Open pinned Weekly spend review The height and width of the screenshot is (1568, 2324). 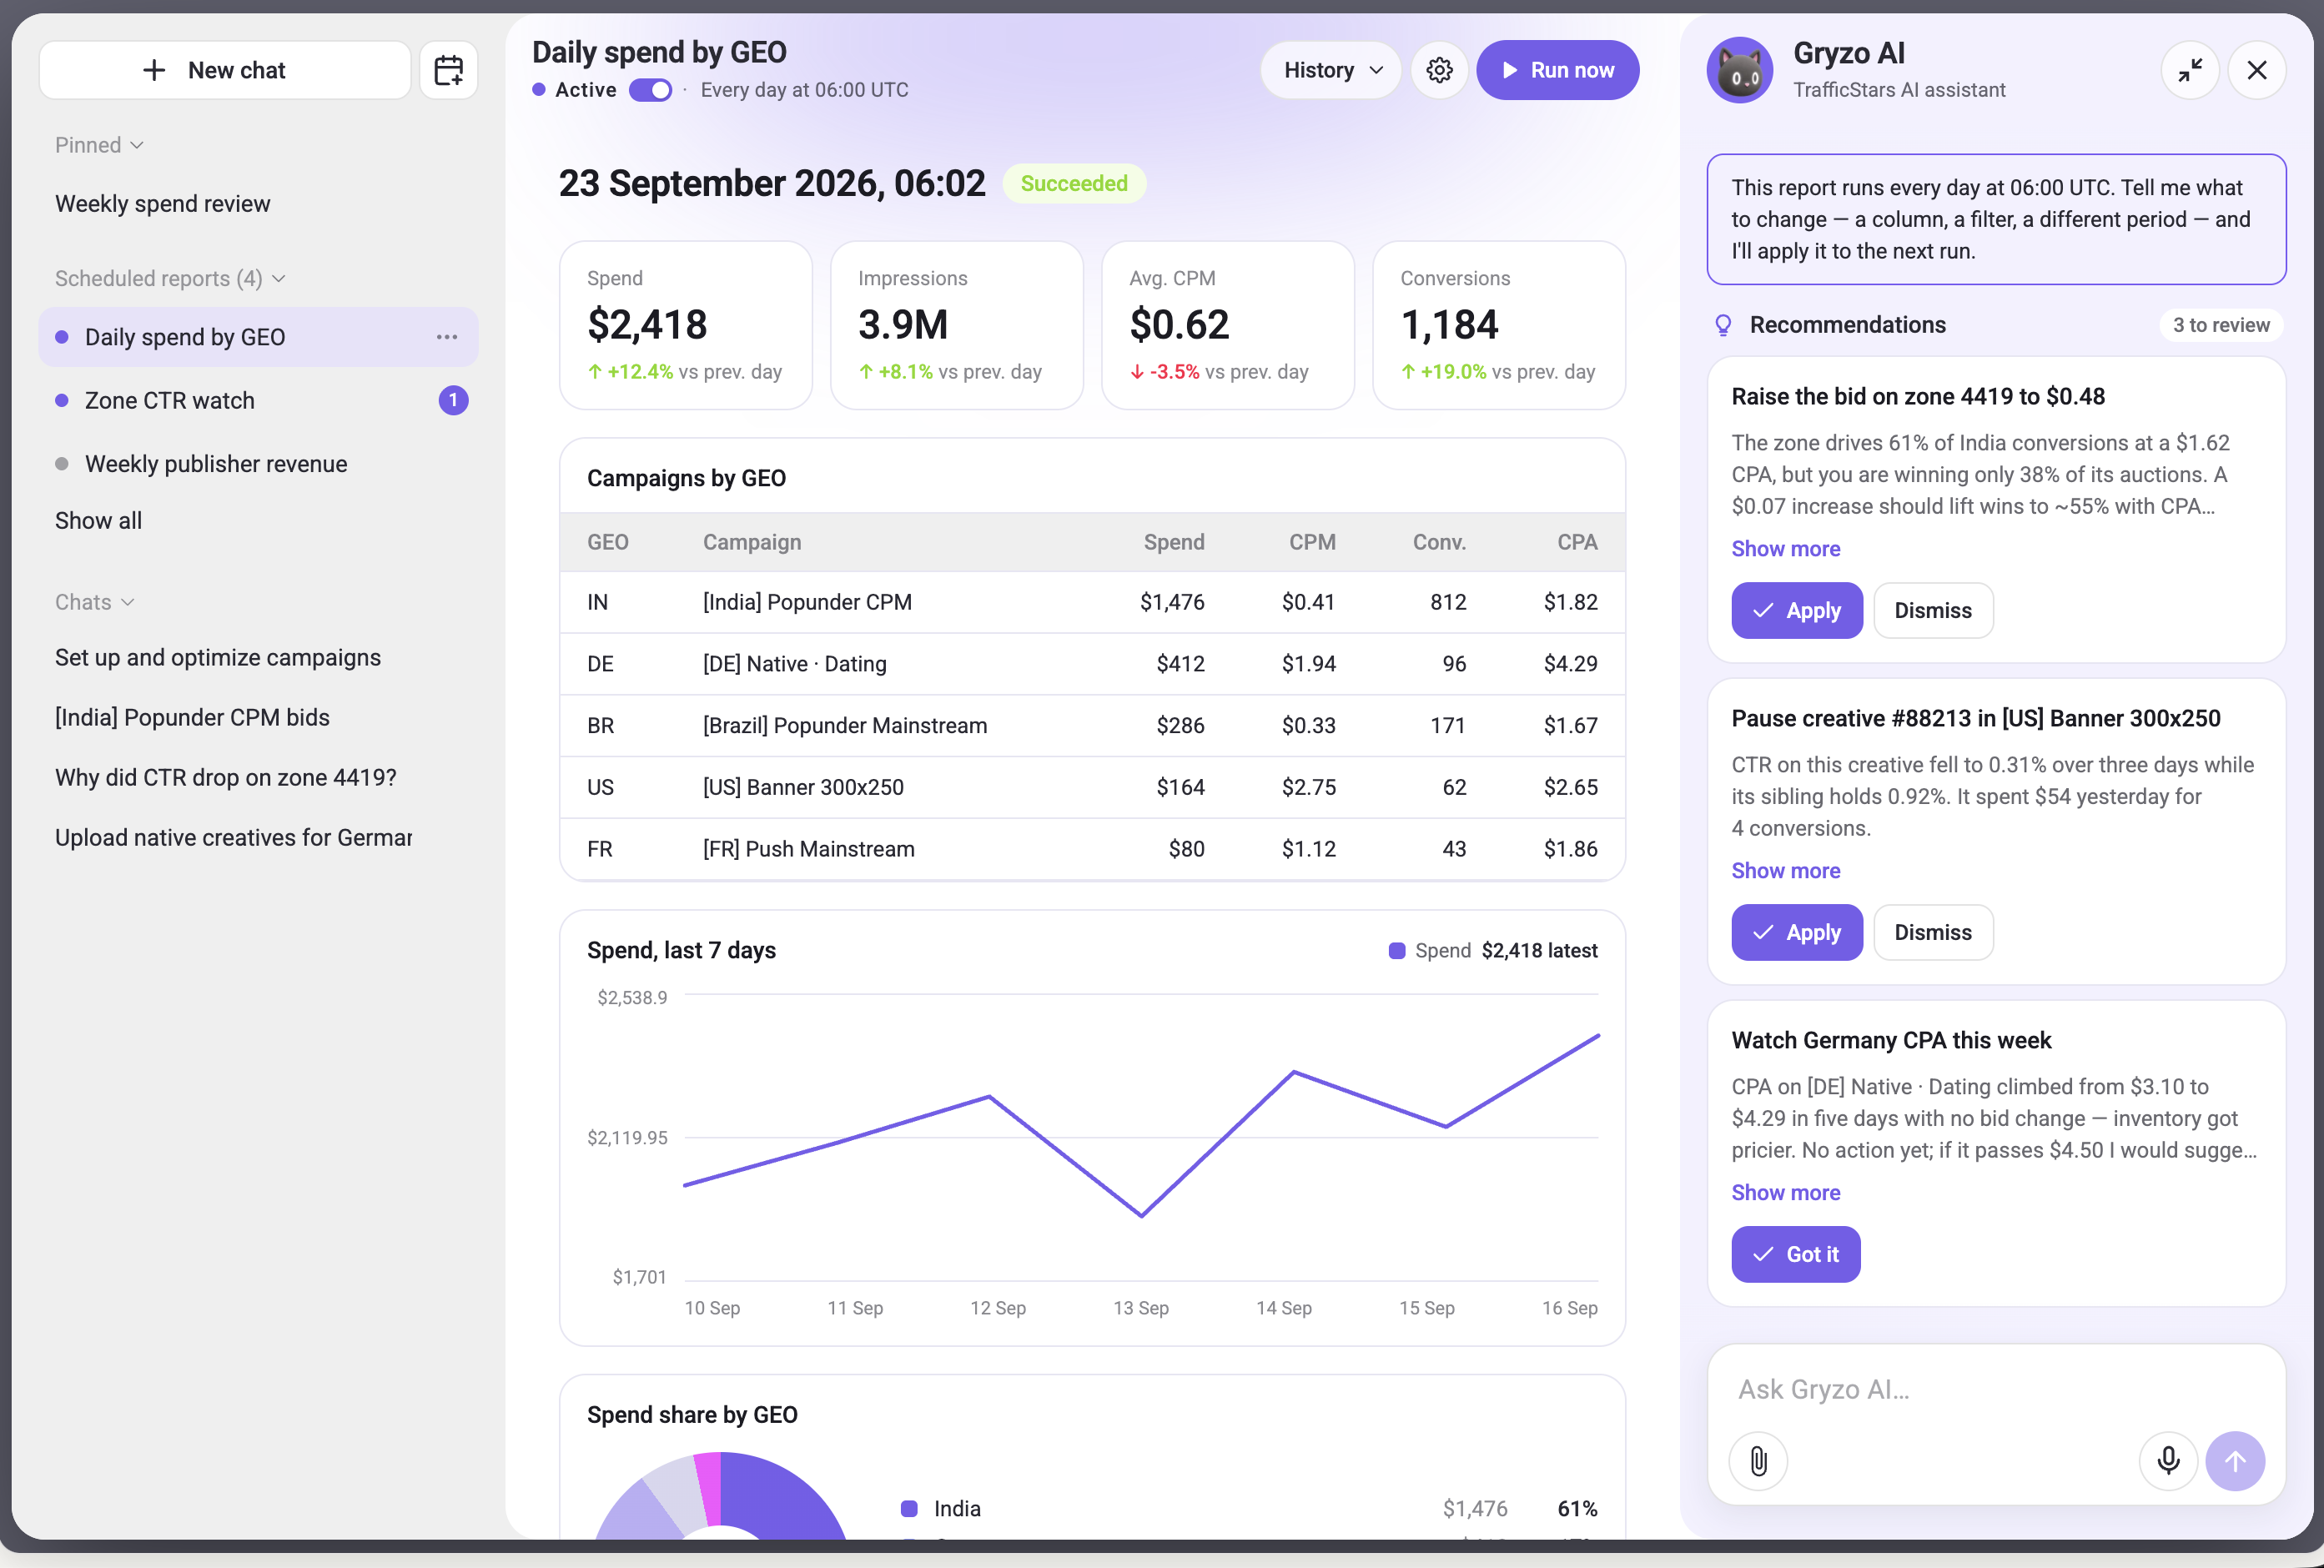pyautogui.click(x=162, y=204)
